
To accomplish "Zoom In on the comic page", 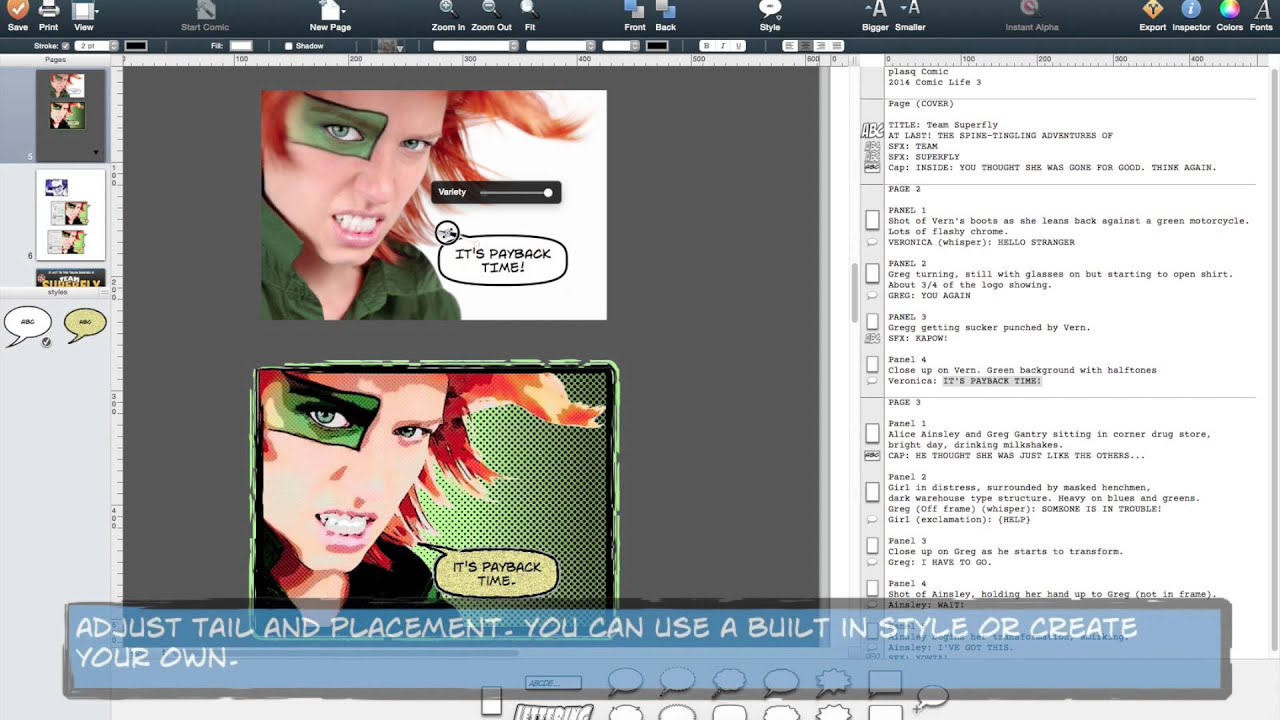I will [448, 10].
